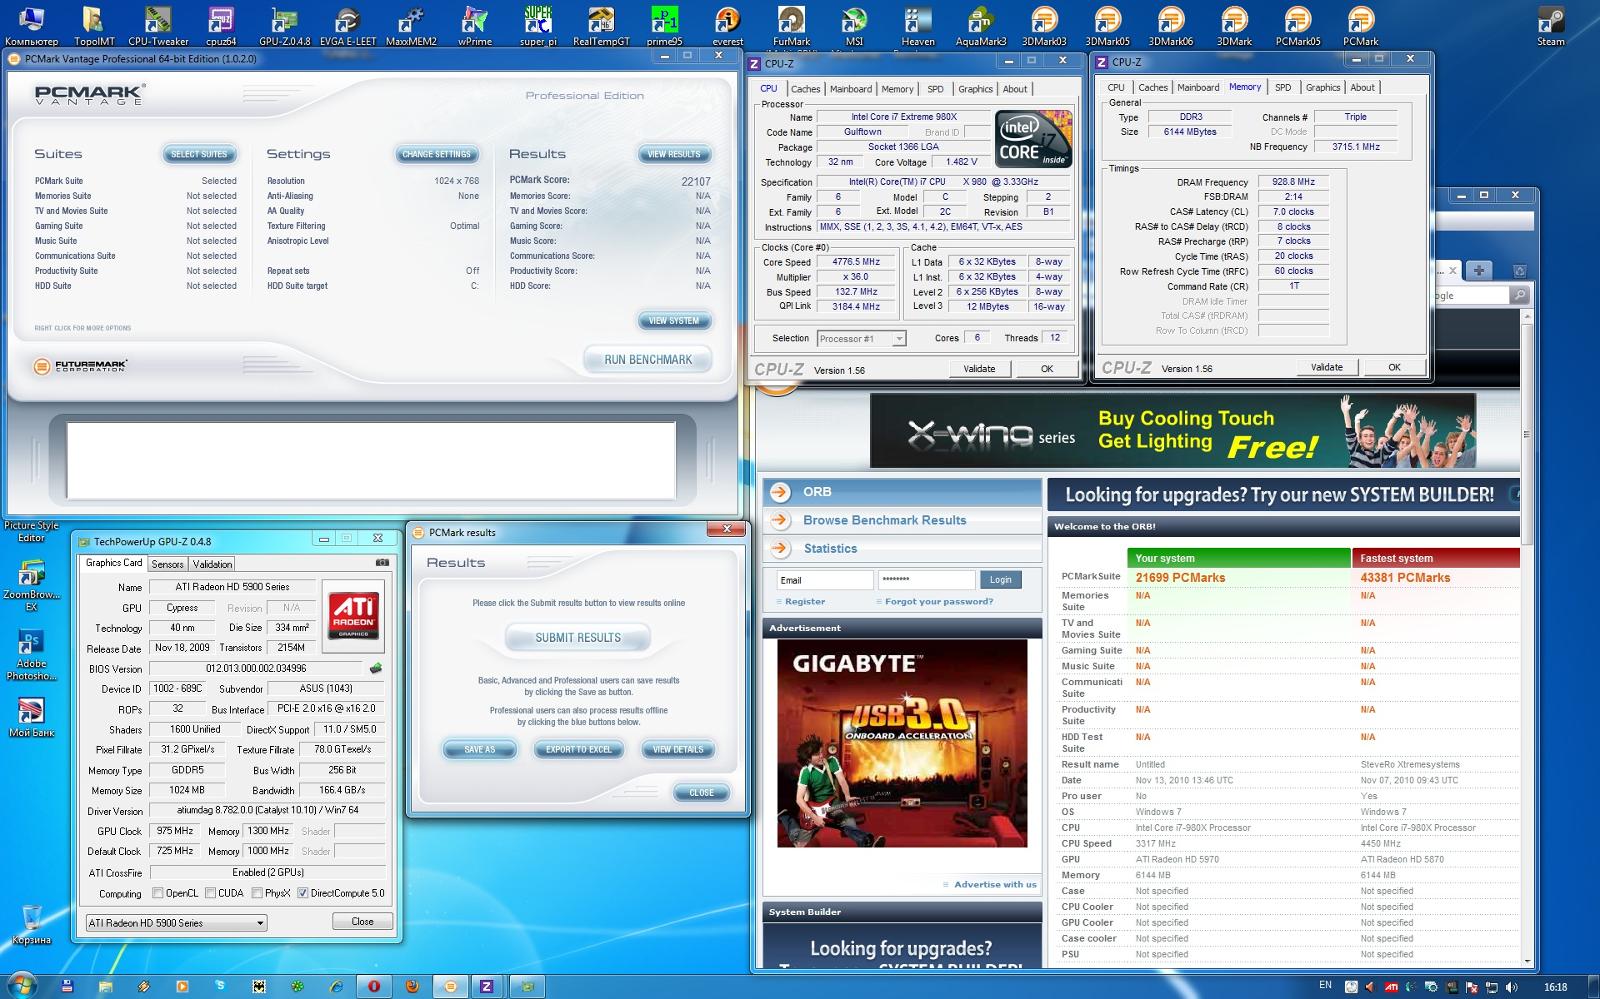Launch the Heaven benchmark icon
This screenshot has width=1600, height=999.
(x=917, y=26)
